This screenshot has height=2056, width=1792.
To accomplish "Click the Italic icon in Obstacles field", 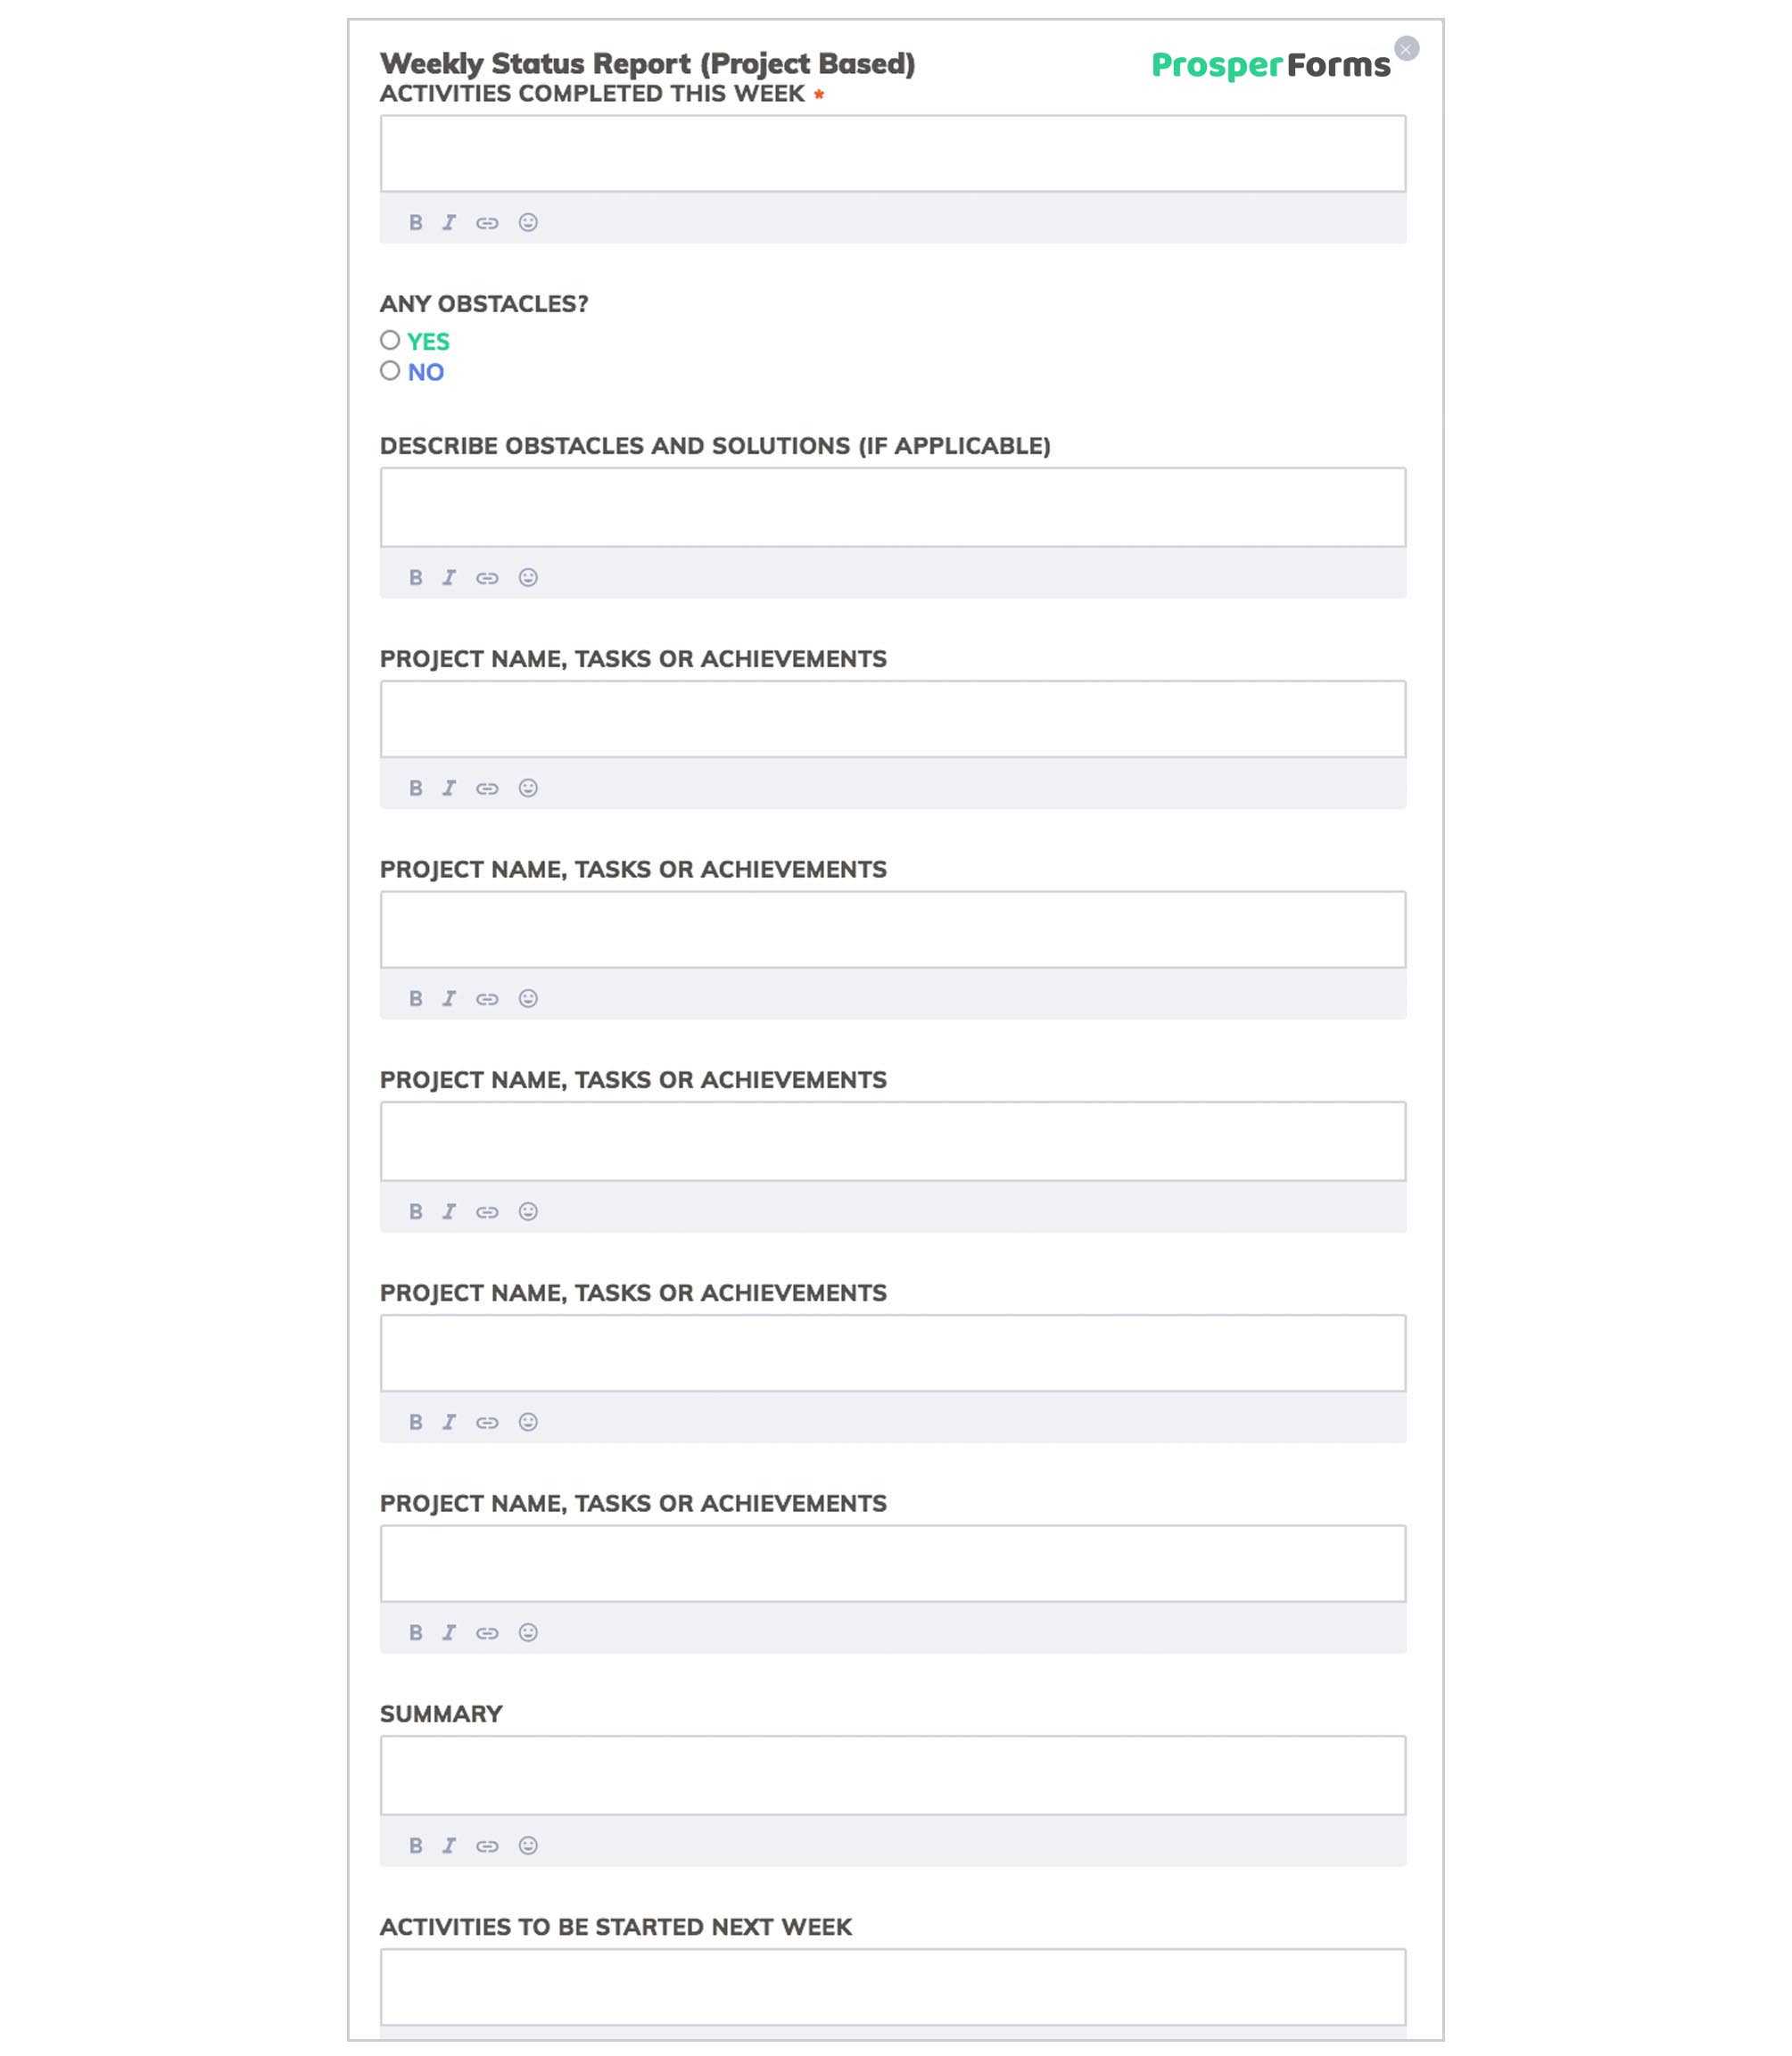I will point(450,575).
